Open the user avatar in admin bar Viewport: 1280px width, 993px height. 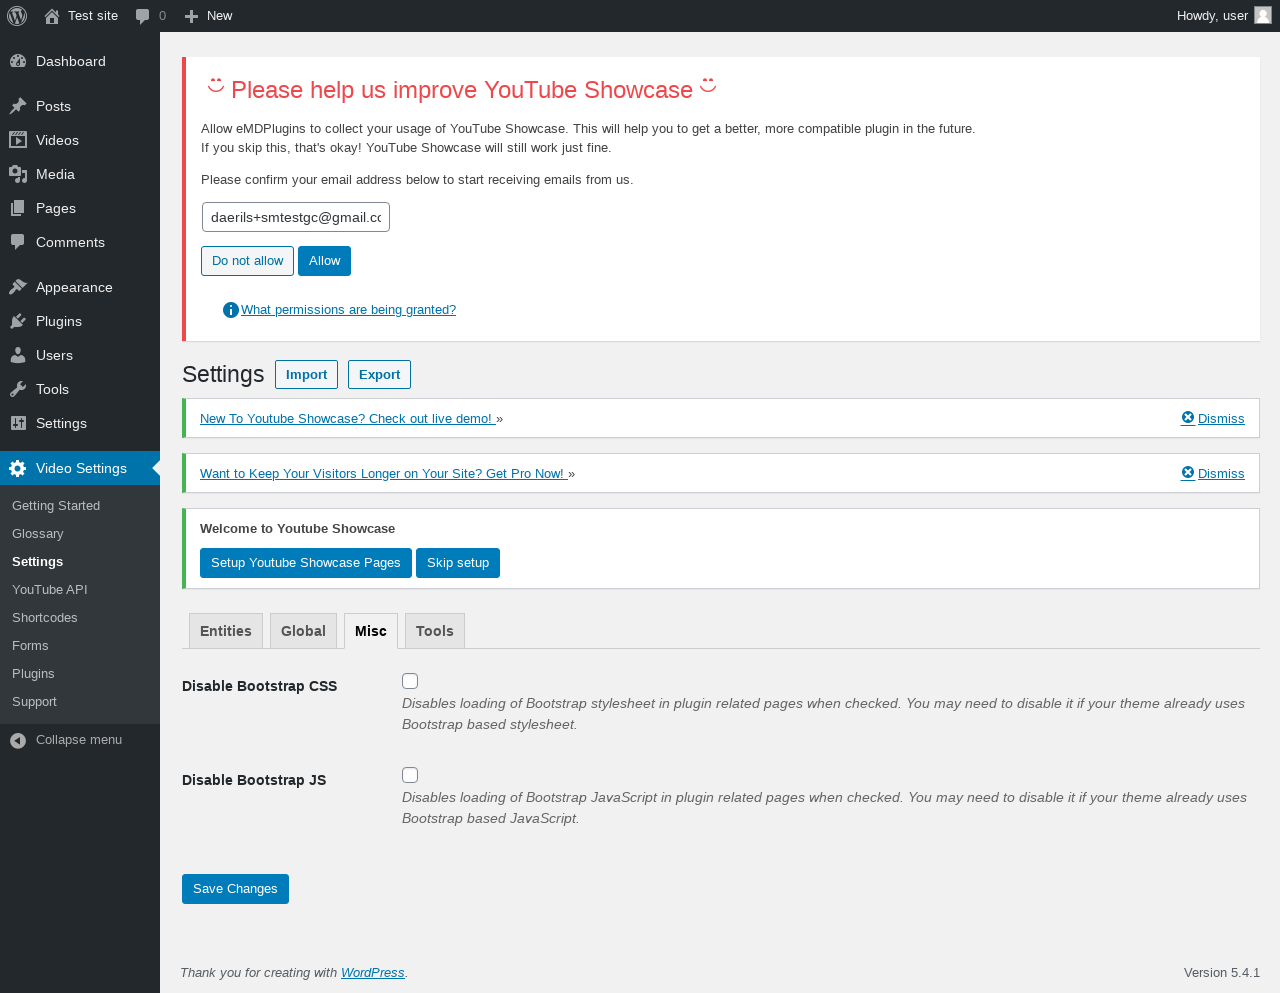pyautogui.click(x=1263, y=15)
